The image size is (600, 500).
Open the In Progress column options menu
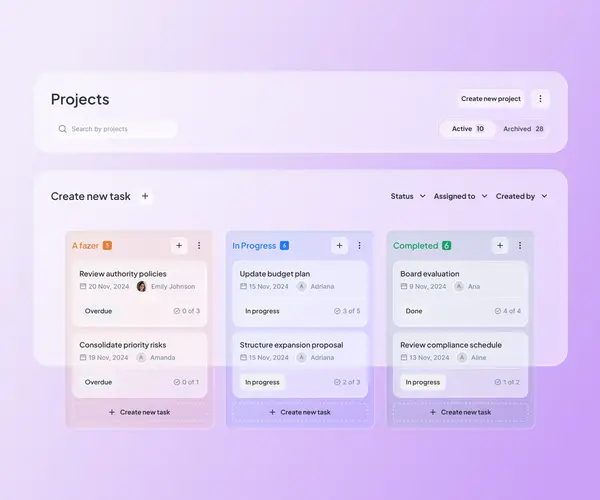[x=359, y=246]
